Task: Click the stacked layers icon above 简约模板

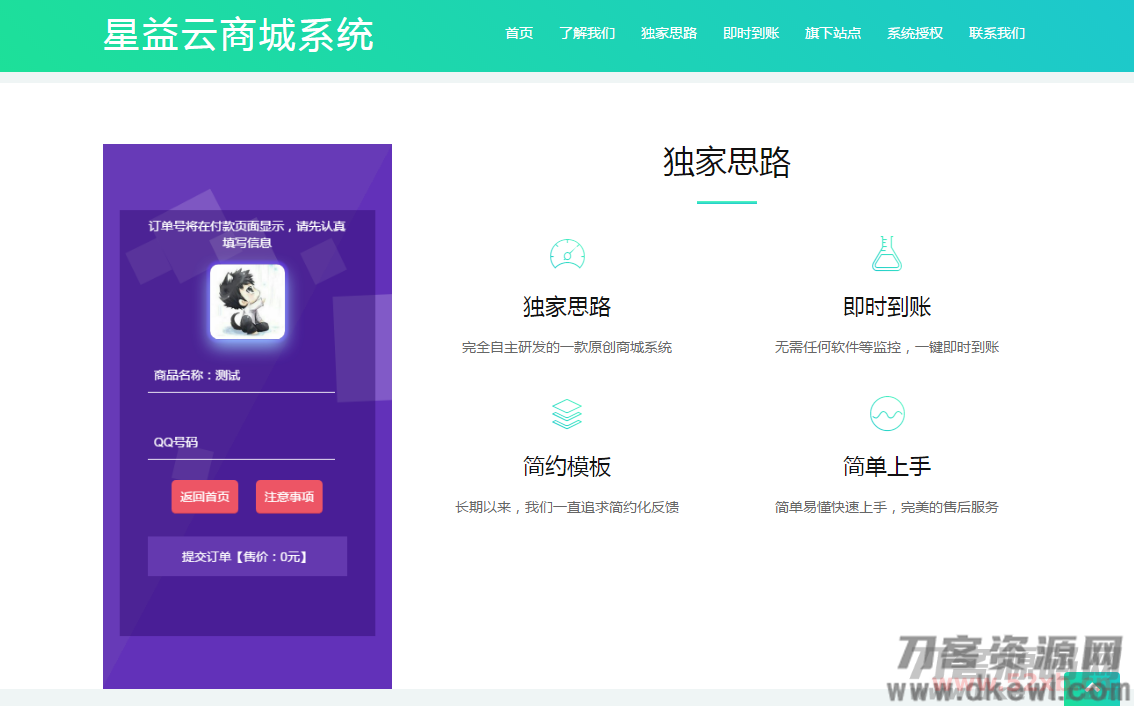Action: pyautogui.click(x=567, y=414)
